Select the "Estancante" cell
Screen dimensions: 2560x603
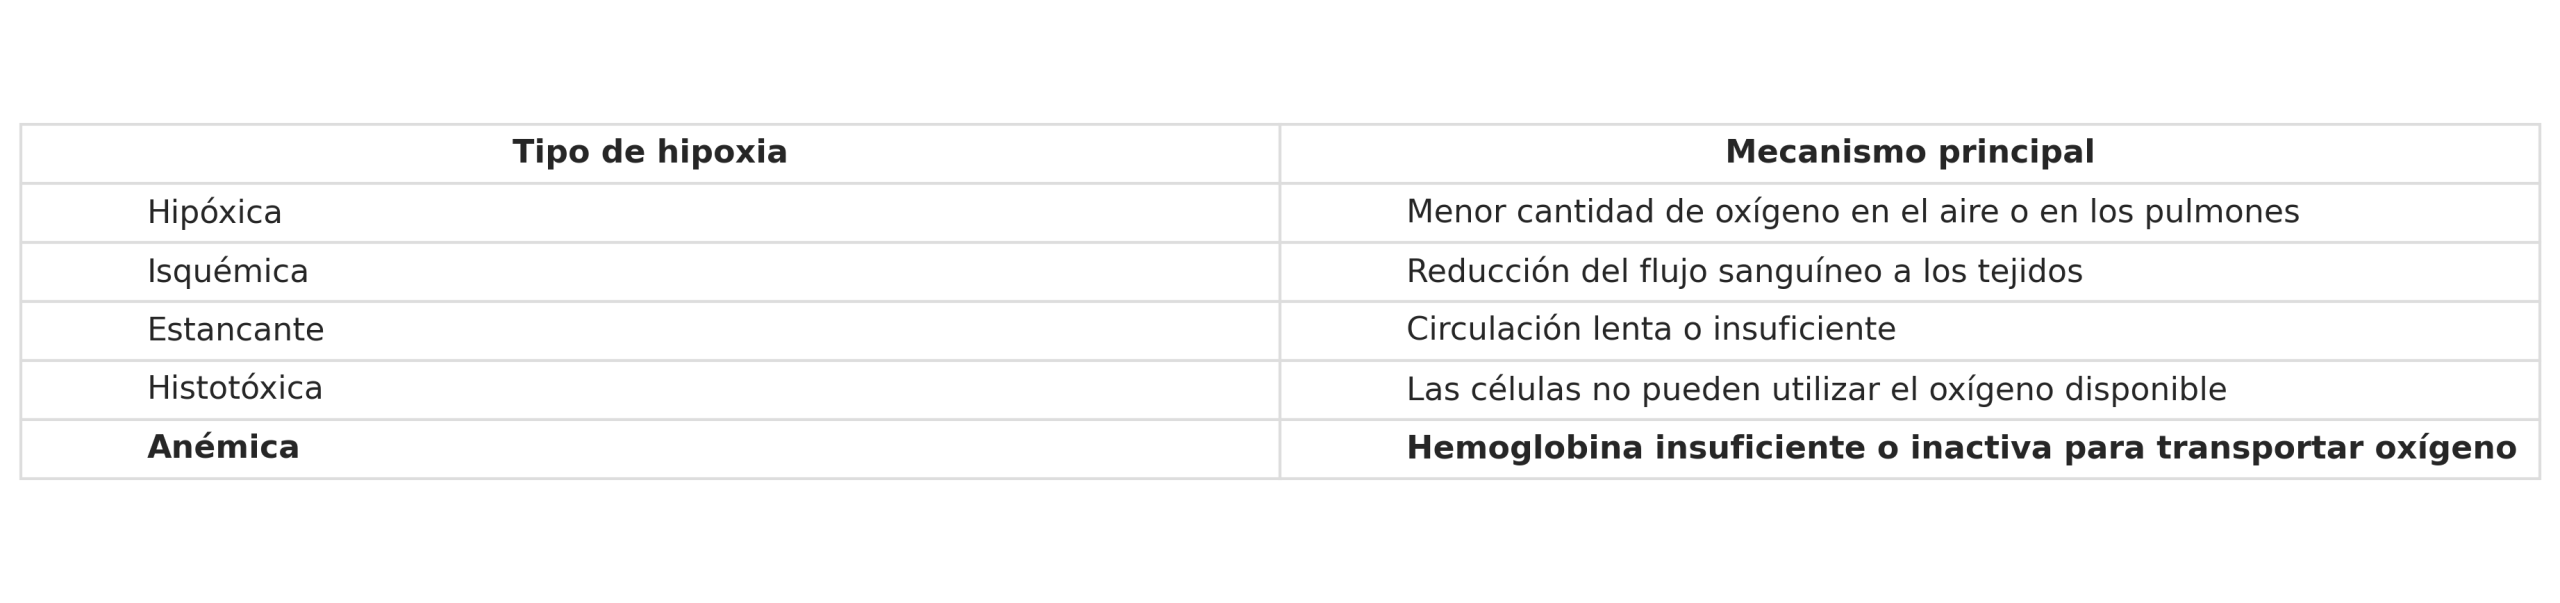coord(235,330)
